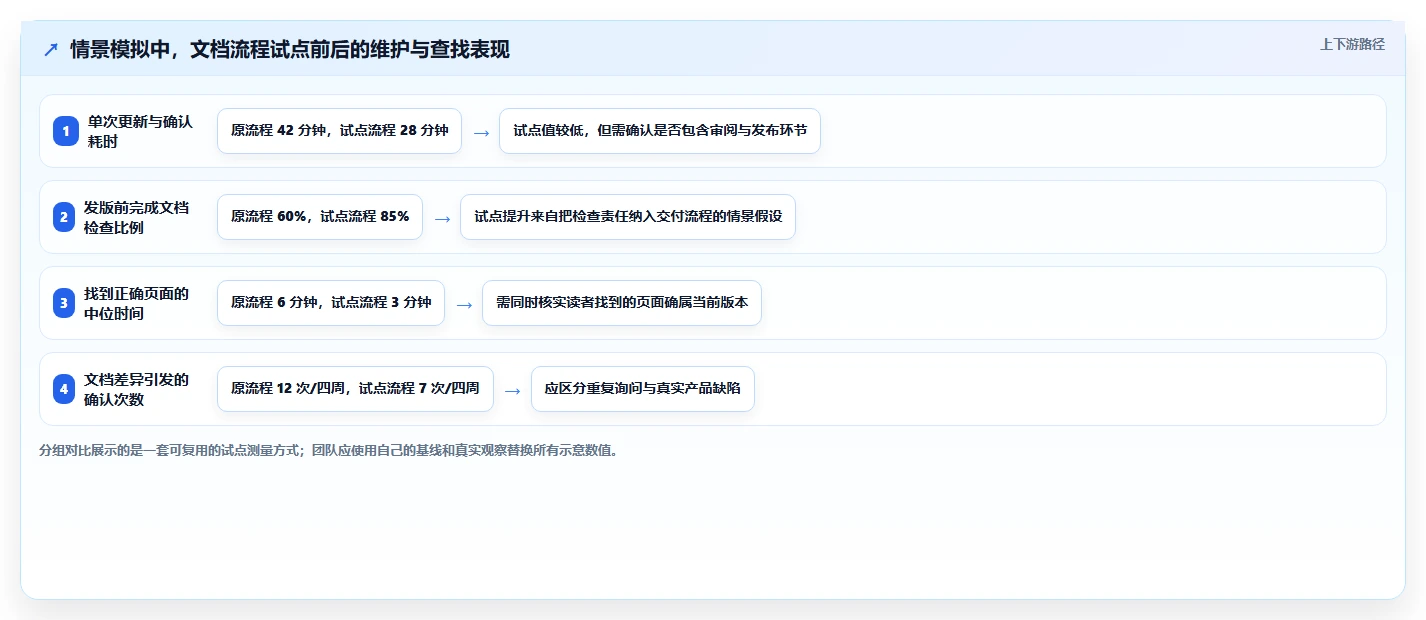Screen dimensions: 1426x620
Task: Click the box 原流程 12 次/四周，试点流程 7 次/四周
Action: coord(355,389)
